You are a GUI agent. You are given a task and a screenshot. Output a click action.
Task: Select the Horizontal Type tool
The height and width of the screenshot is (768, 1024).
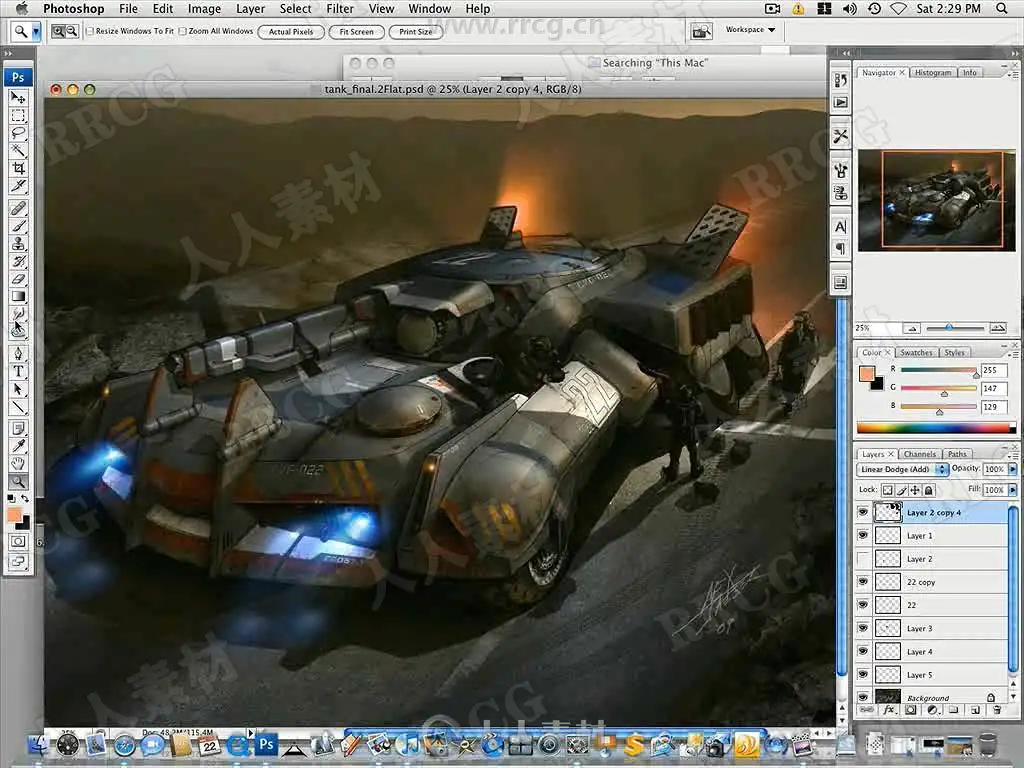[x=18, y=371]
